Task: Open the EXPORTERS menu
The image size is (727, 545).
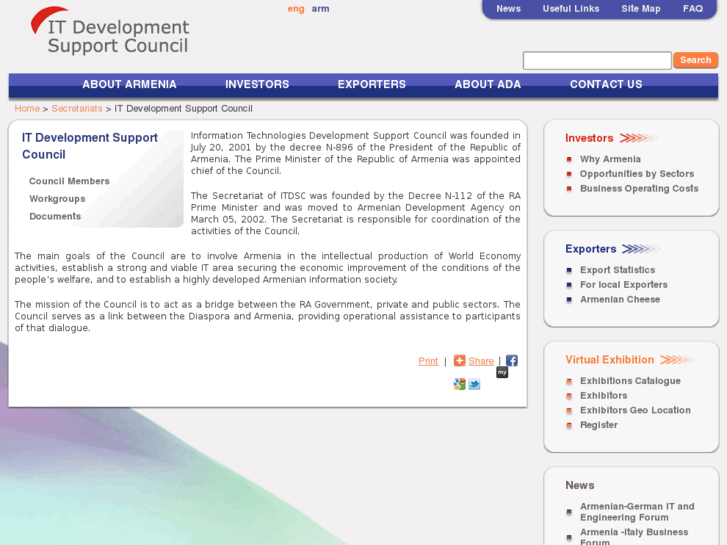Action: coord(372,84)
